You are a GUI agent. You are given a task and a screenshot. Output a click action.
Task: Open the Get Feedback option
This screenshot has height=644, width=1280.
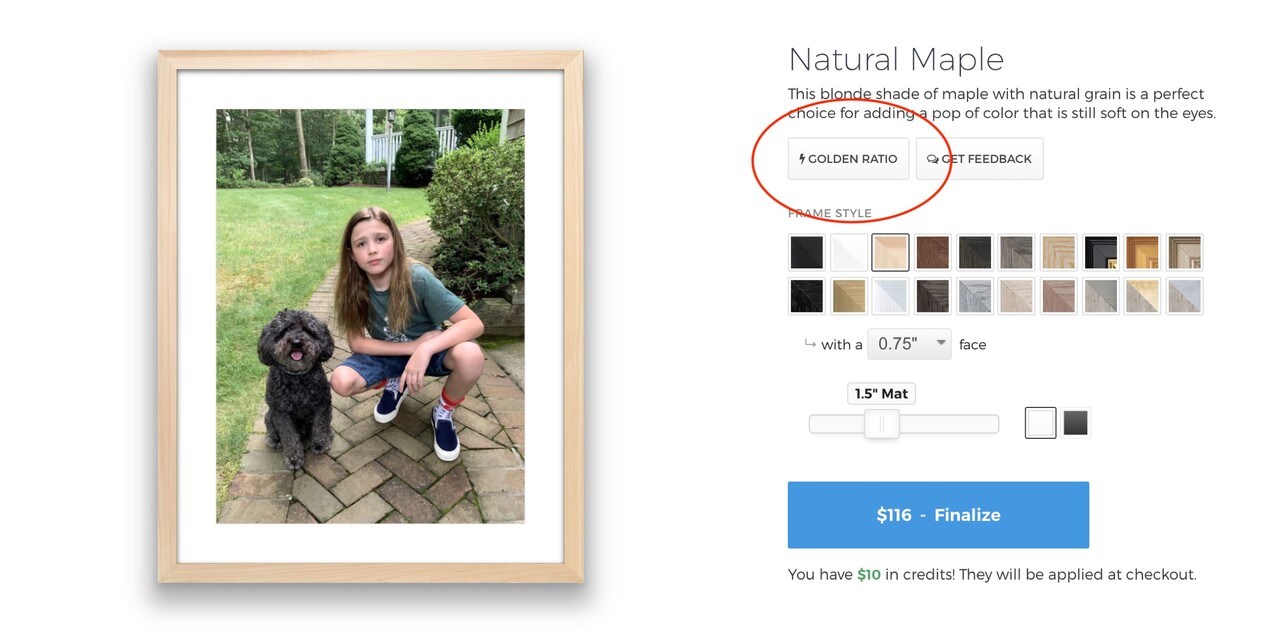click(x=979, y=159)
